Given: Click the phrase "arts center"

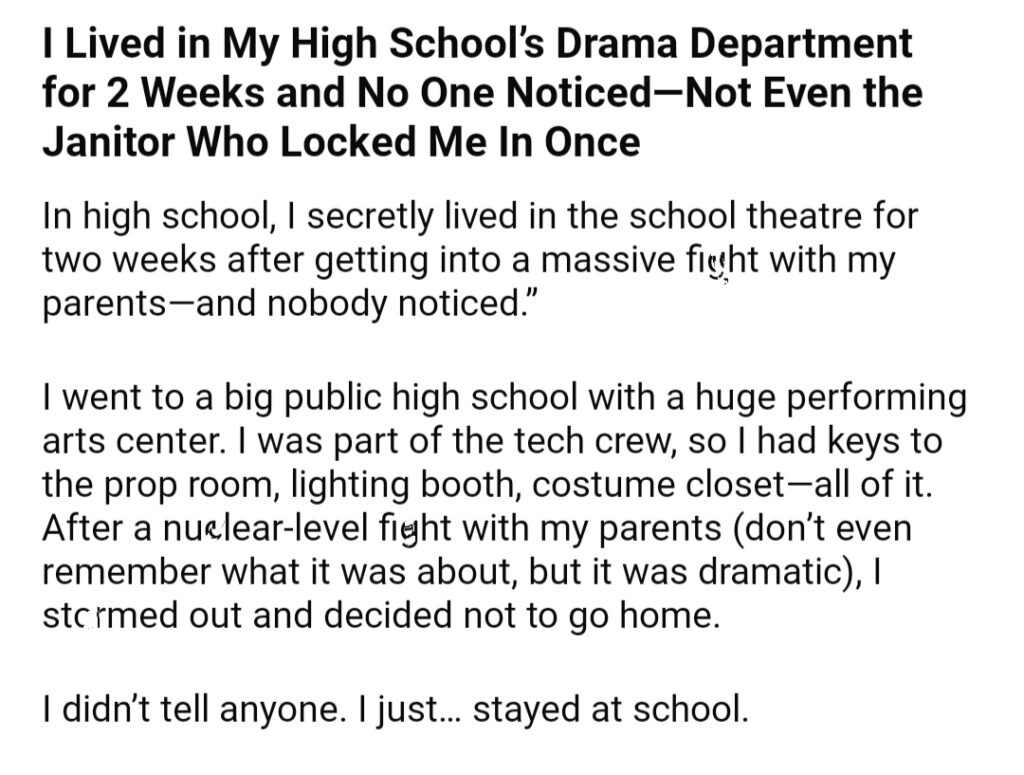Looking at the screenshot, I should click(131, 441).
